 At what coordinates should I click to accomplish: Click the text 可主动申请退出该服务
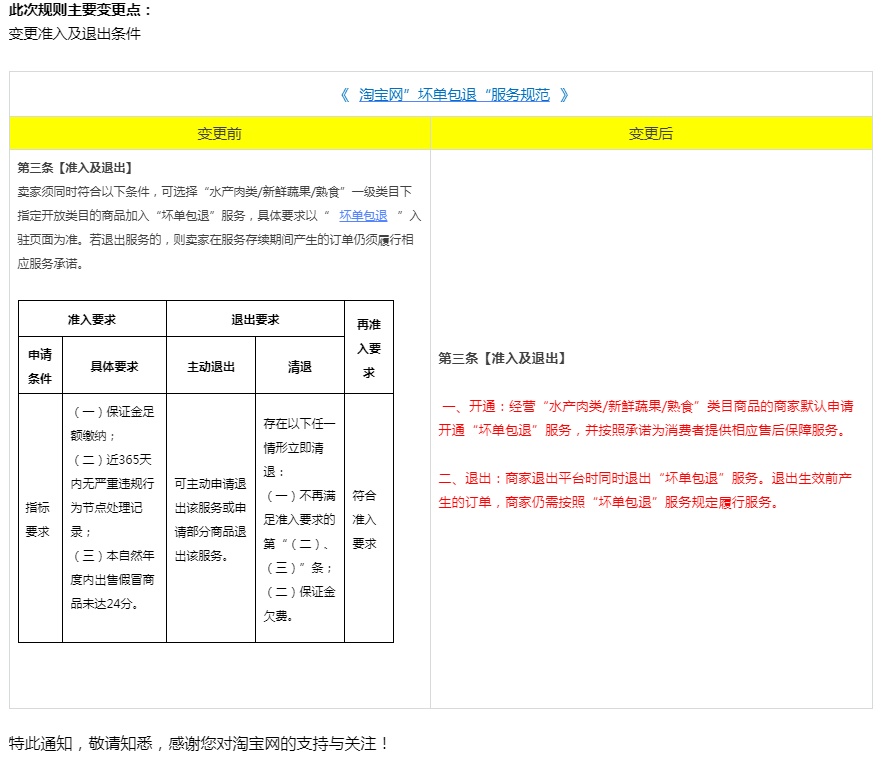point(211,520)
